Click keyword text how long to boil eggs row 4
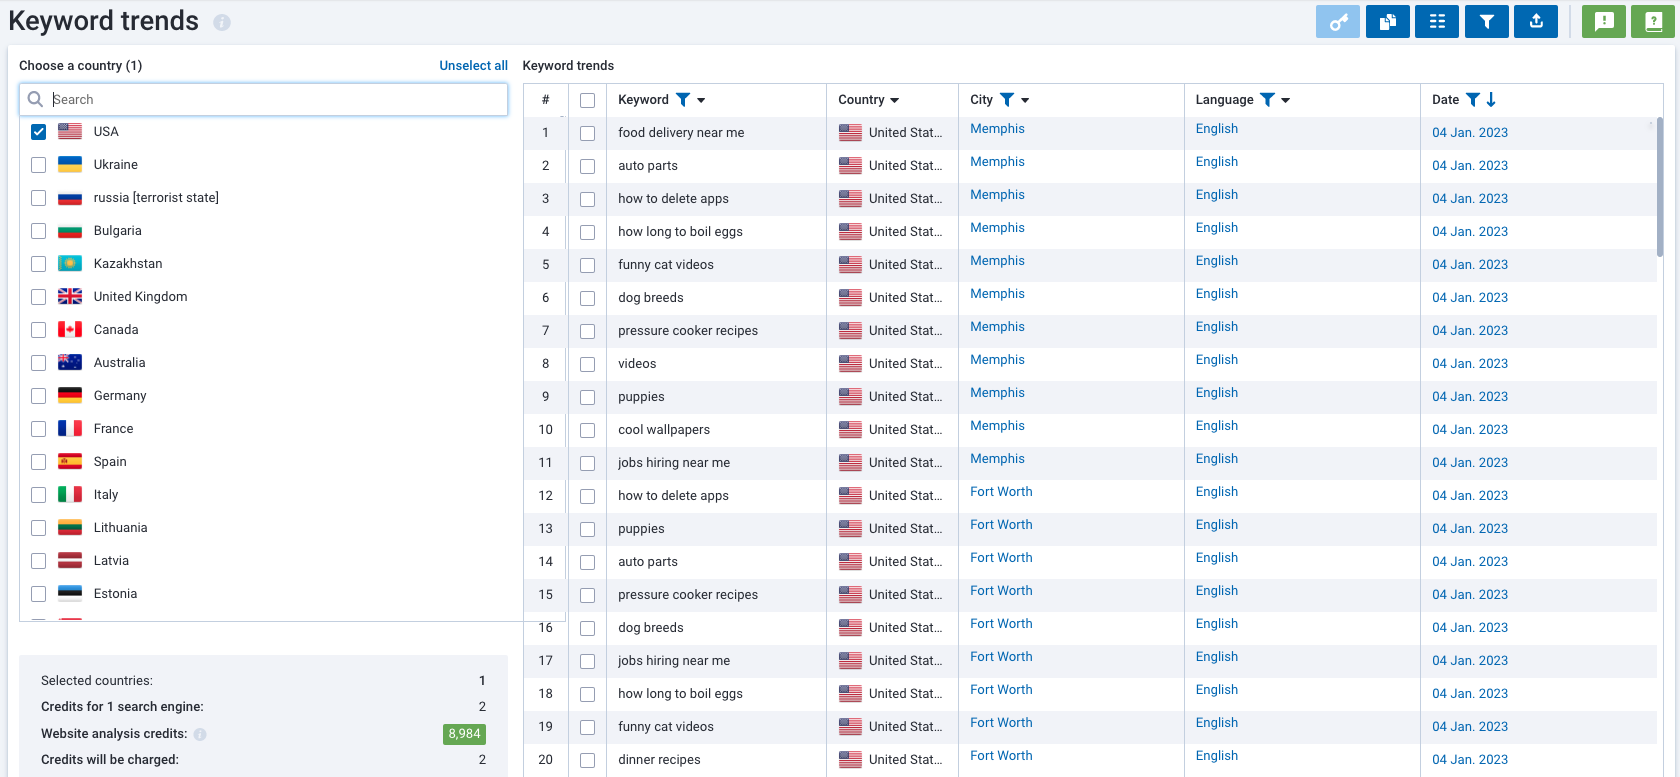The width and height of the screenshot is (1680, 777). [680, 232]
